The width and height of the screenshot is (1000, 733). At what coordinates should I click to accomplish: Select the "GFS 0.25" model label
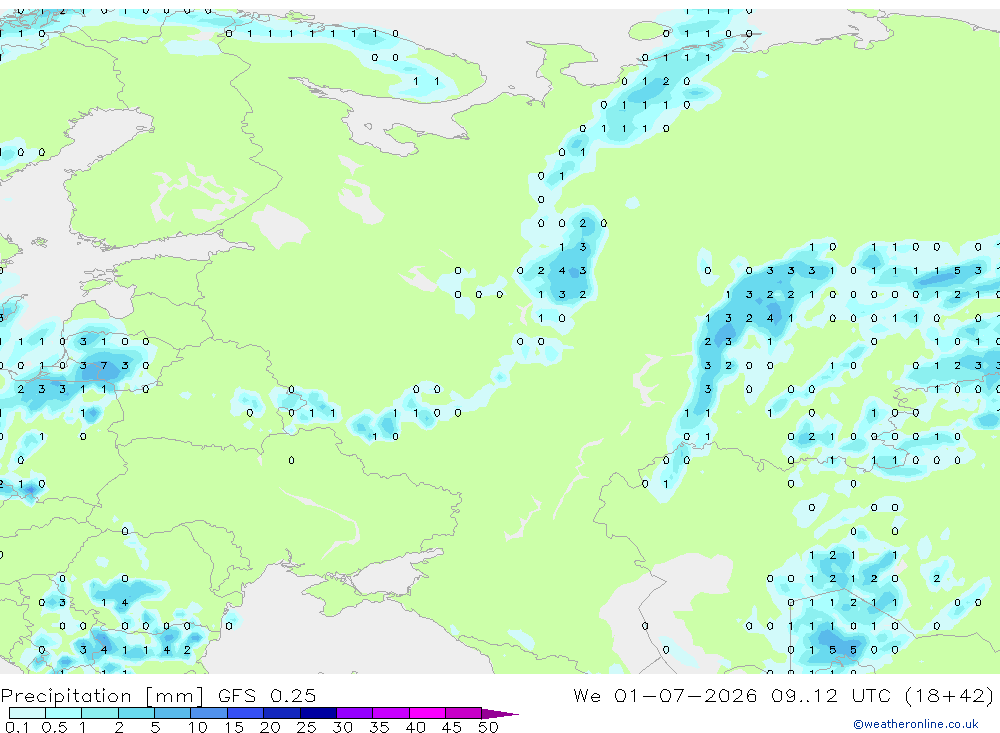[267, 696]
